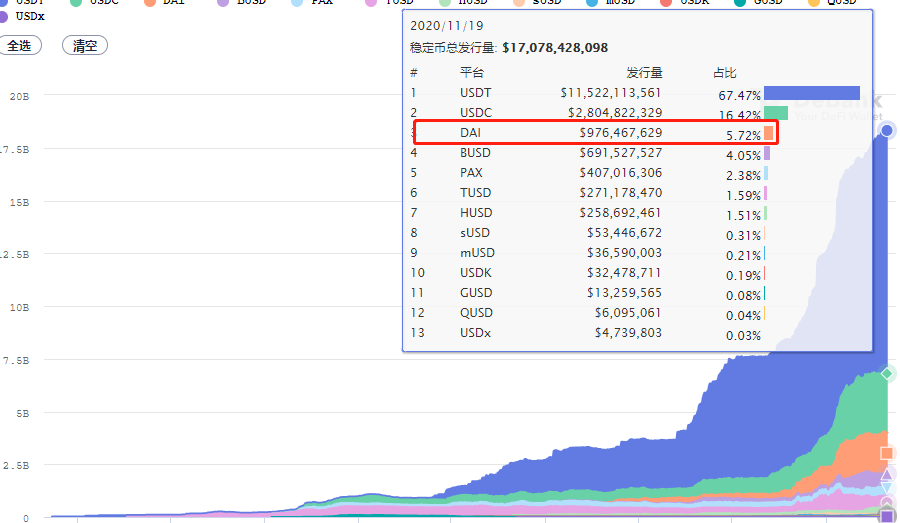Click the orange DAI share swatch in tooltip
The height and width of the screenshot is (523, 900).
tap(769, 133)
